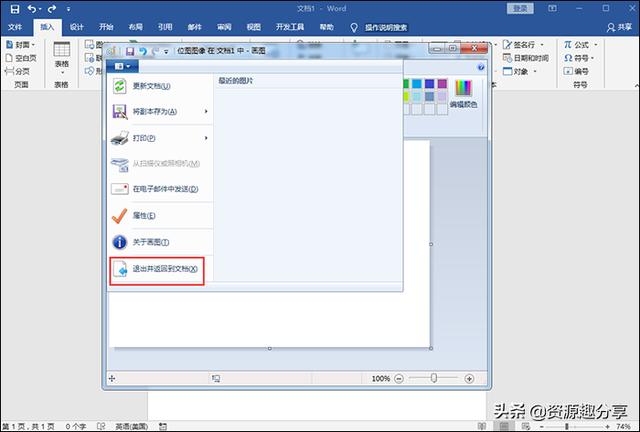Viewport: 640px width, 432px height.
Task: Open the 开发工具 ribbon tab
Action: coord(290,27)
